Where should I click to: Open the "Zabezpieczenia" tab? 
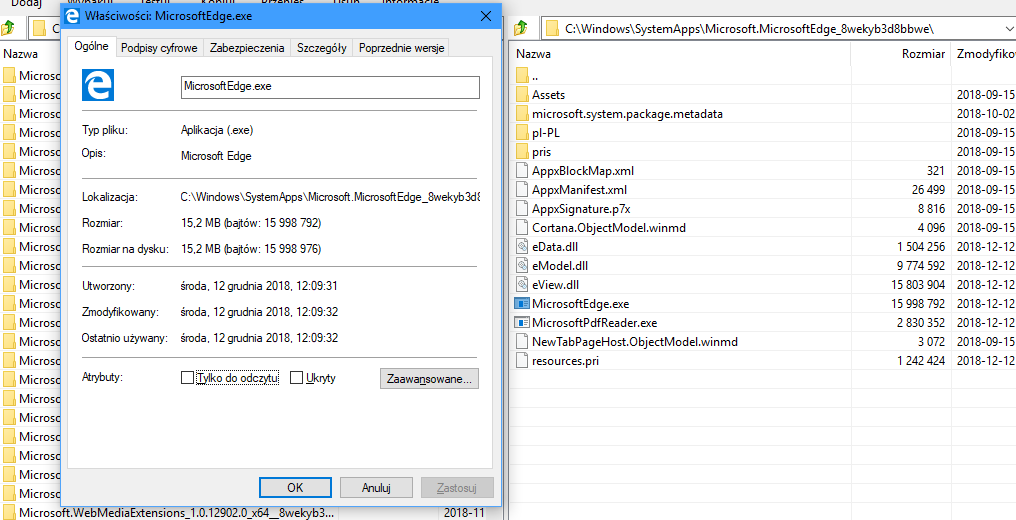(246, 47)
